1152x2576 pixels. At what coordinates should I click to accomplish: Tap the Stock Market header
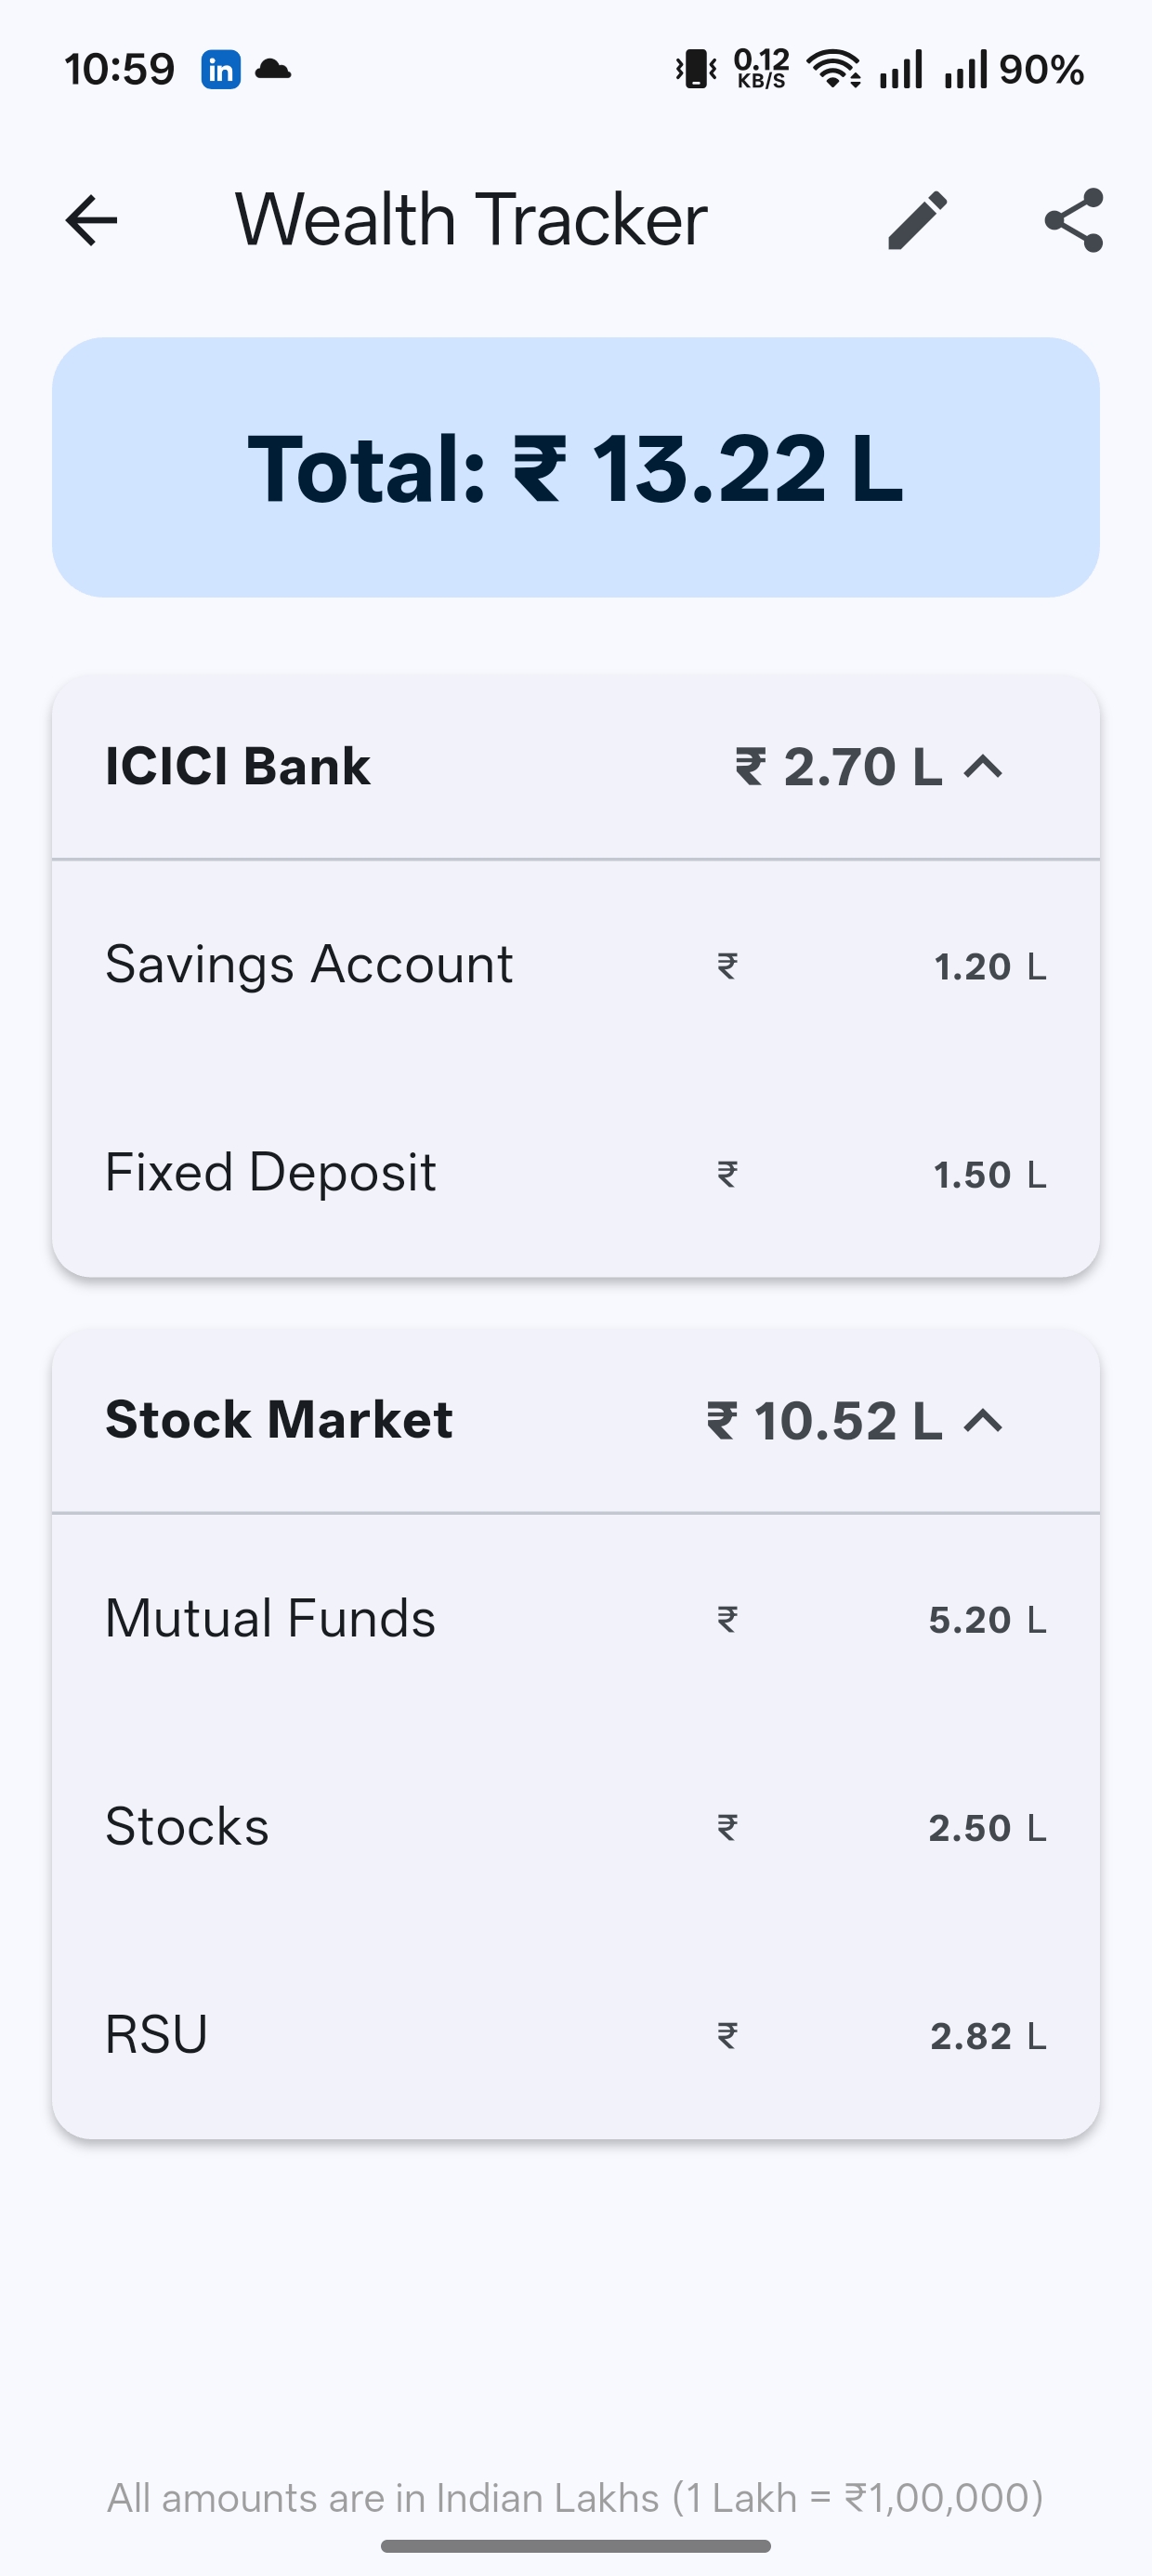pyautogui.click(x=279, y=1421)
